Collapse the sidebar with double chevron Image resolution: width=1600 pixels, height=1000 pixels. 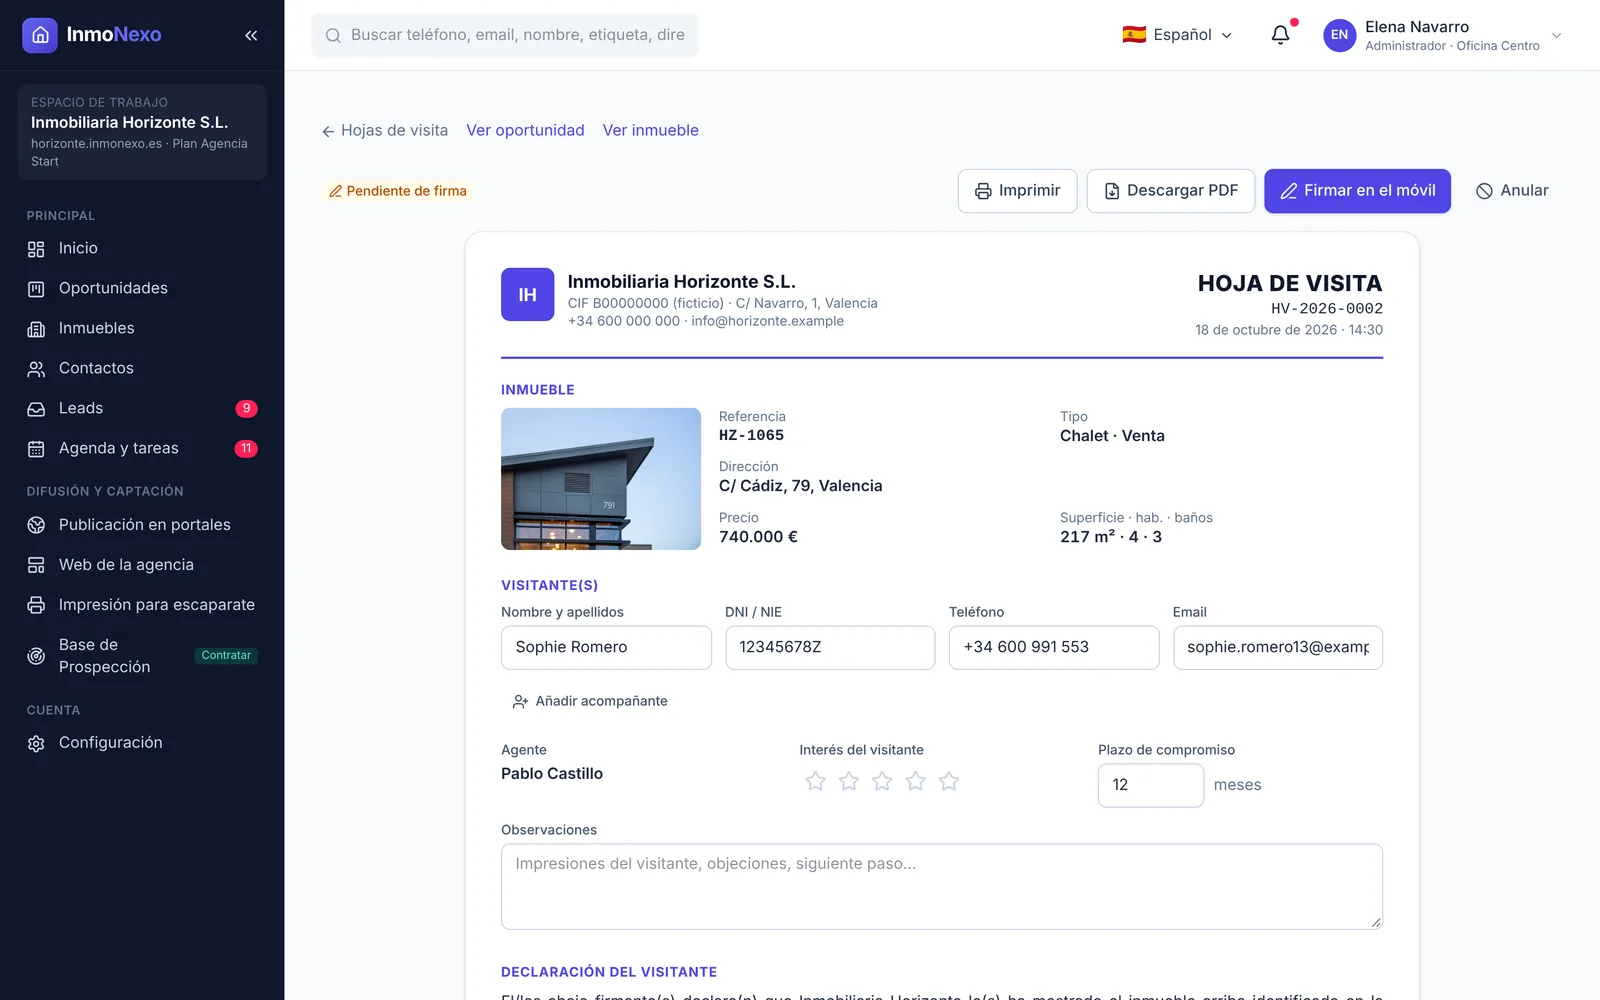(251, 35)
